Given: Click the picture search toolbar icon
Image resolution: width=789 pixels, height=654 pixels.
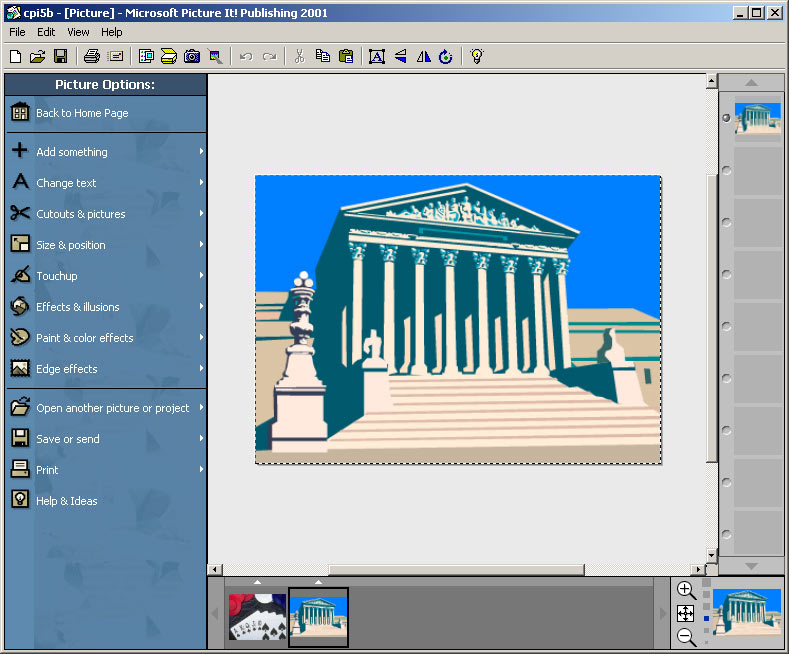Looking at the screenshot, I should (x=216, y=56).
